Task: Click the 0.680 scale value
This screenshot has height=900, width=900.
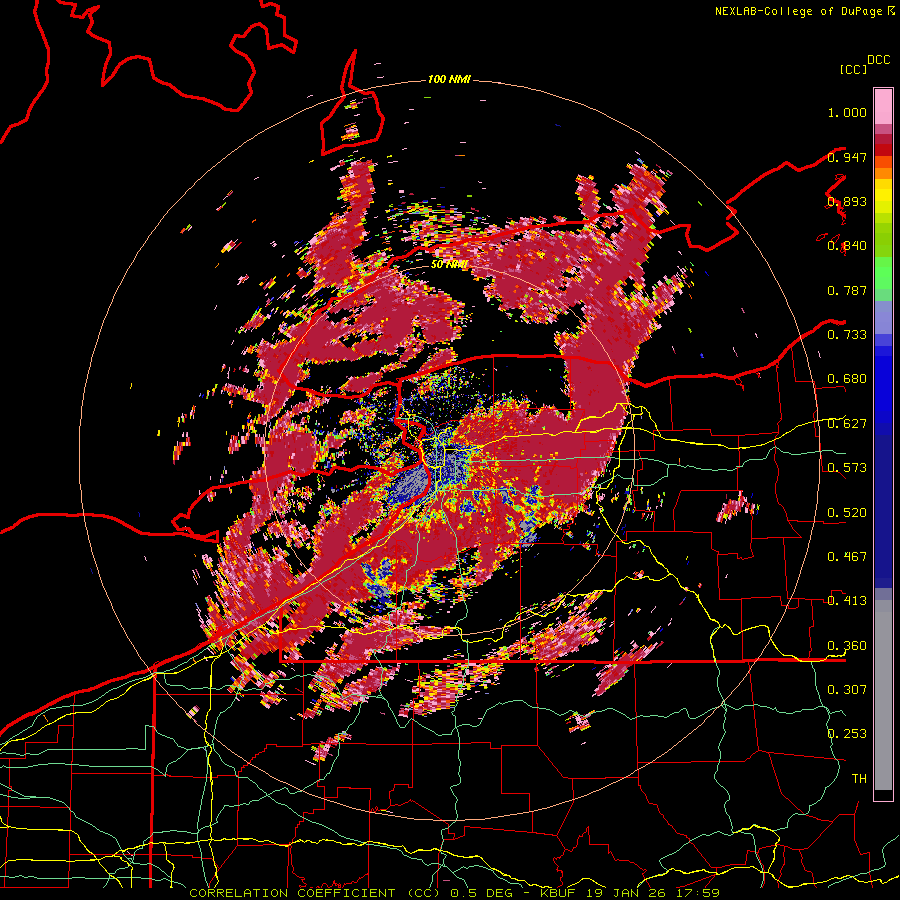Action: coord(847,379)
